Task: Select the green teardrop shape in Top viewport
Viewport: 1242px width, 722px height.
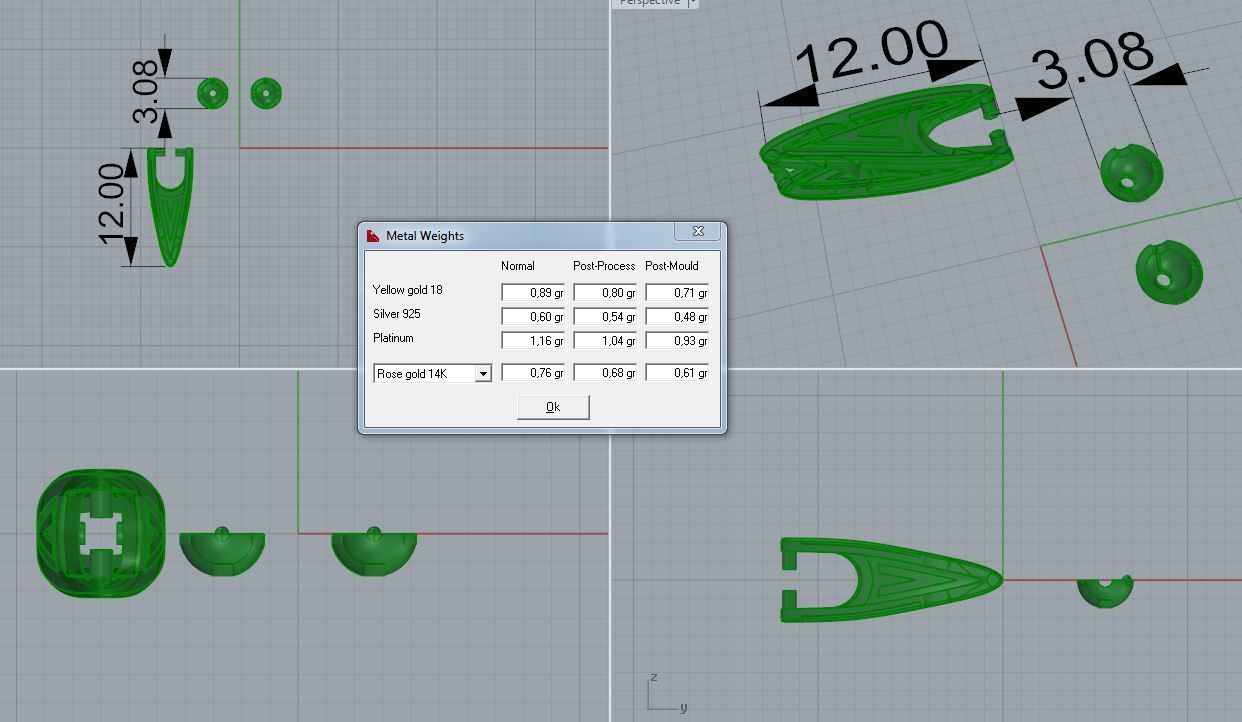Action: 170,206
